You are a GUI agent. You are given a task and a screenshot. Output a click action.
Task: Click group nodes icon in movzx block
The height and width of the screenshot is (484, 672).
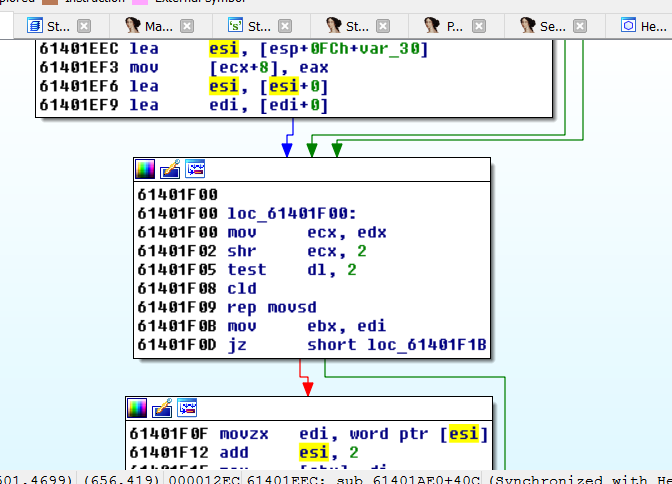187,408
